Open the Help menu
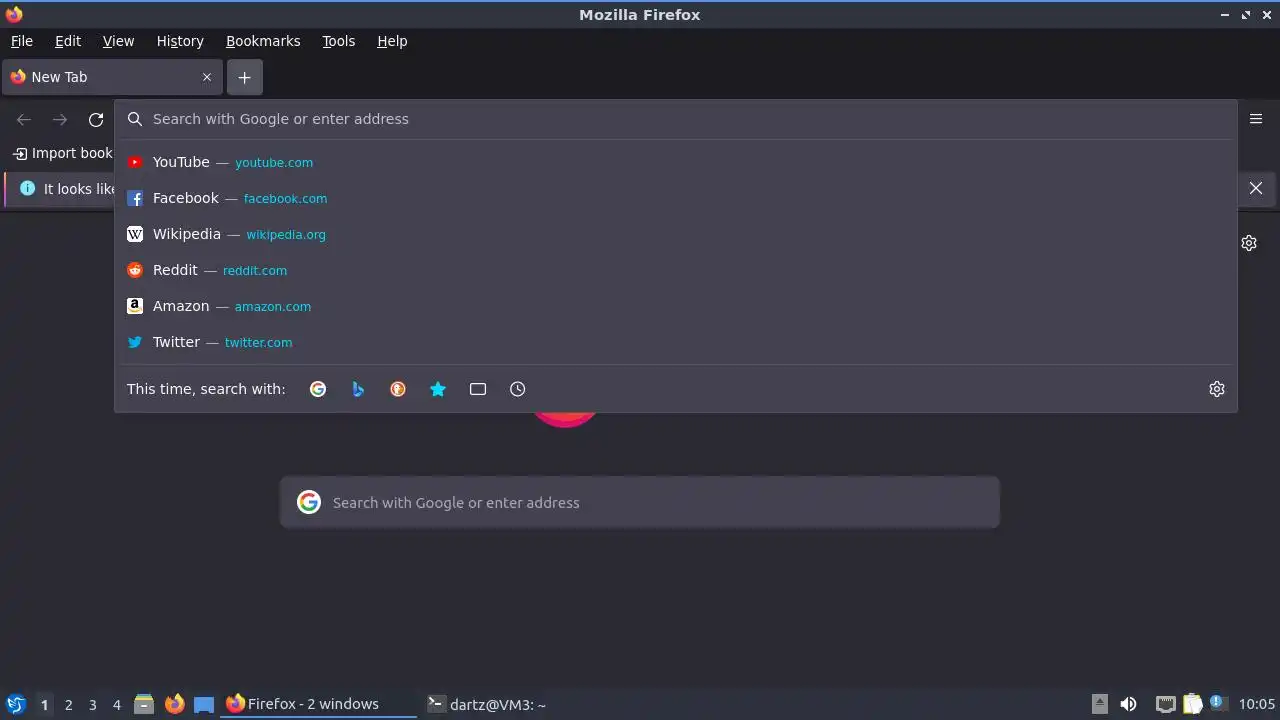Viewport: 1280px width, 720px height. click(392, 41)
